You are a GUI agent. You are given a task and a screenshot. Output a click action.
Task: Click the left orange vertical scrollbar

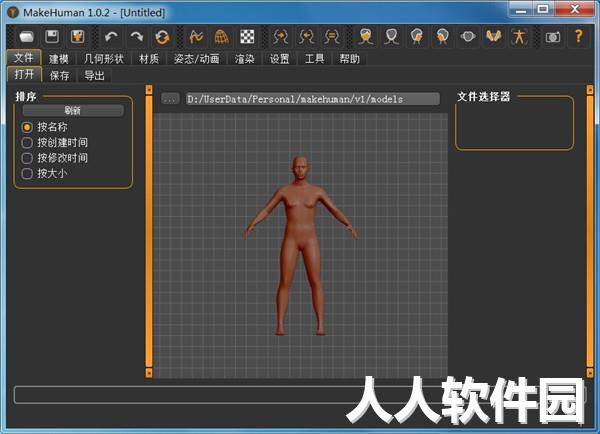149,232
